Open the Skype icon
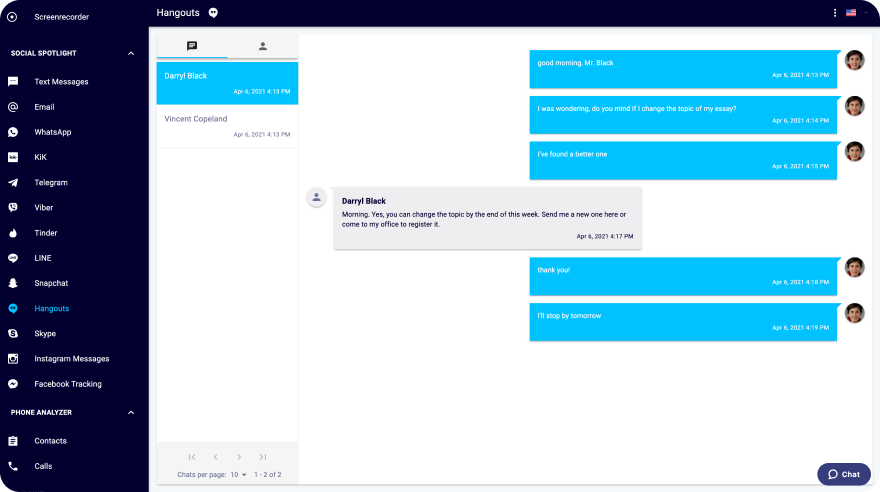Screen dimensions: 880x492 13,333
